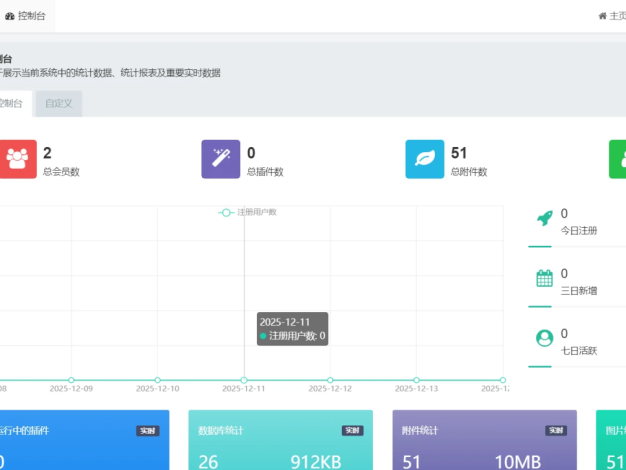Click the chart data point for 2025-12-10
Screen dimensions: 626x470
pos(158,380)
